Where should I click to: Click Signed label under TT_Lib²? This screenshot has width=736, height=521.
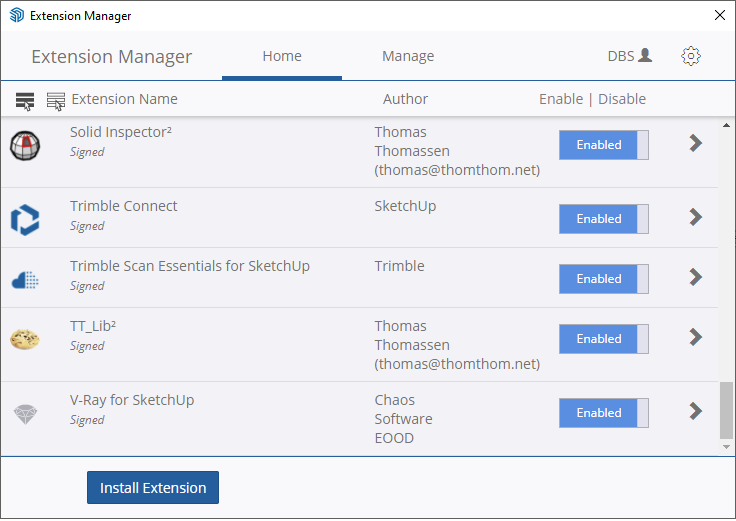click(87, 345)
